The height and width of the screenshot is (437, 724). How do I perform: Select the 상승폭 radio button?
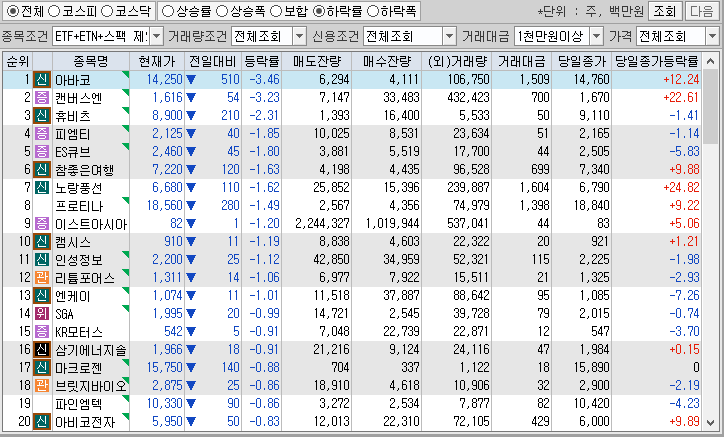[222, 11]
